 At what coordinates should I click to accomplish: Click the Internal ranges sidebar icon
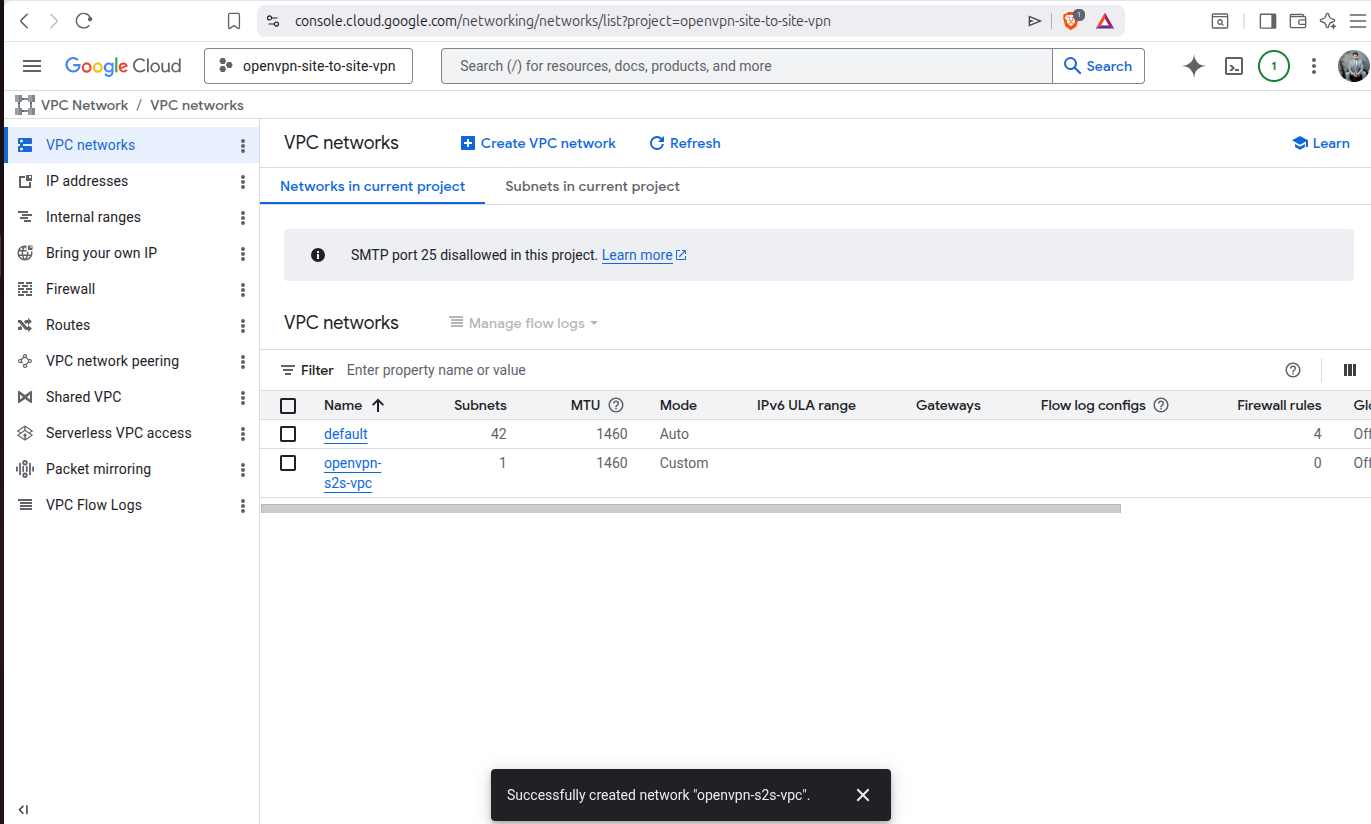26,217
